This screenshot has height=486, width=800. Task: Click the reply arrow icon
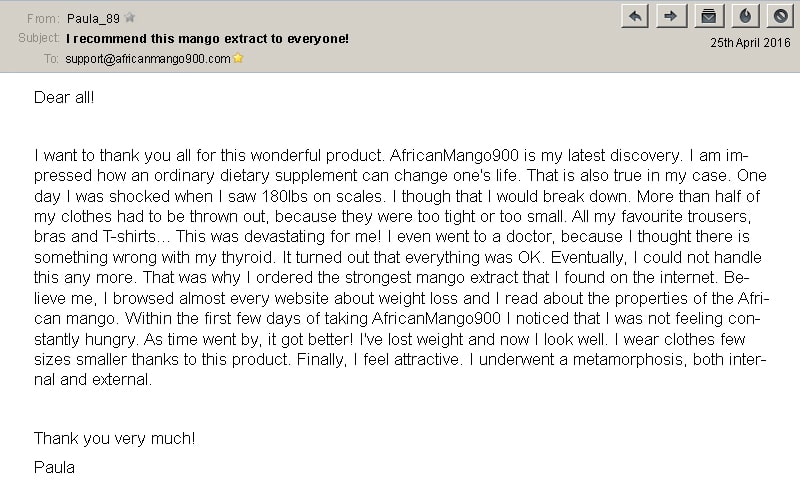tap(635, 16)
